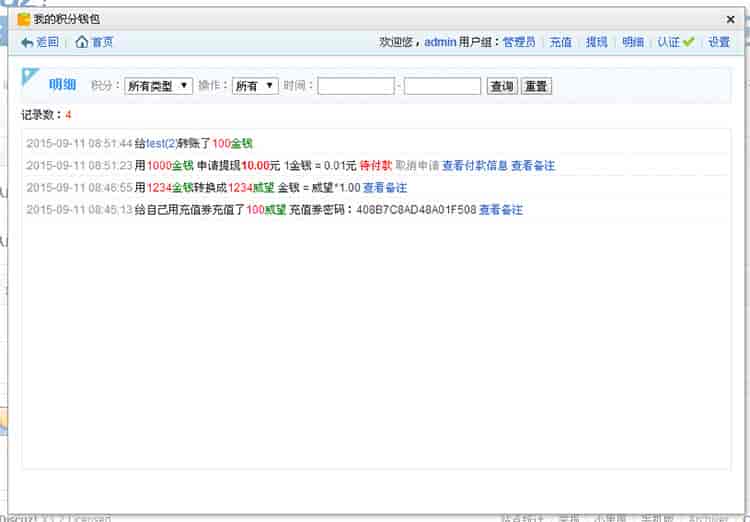The image size is (750, 522).
Task: Click 取消申请 to cancel withdrawal request
Action: [417, 165]
